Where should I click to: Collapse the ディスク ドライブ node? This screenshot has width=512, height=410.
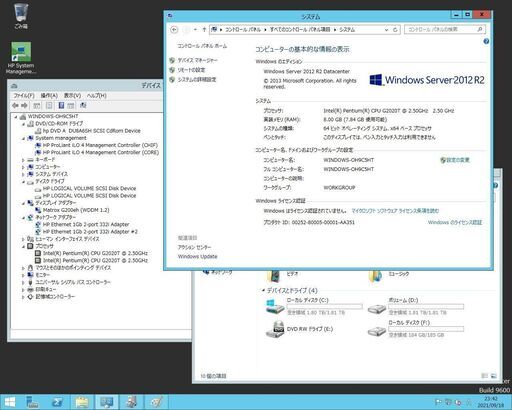click(23, 182)
